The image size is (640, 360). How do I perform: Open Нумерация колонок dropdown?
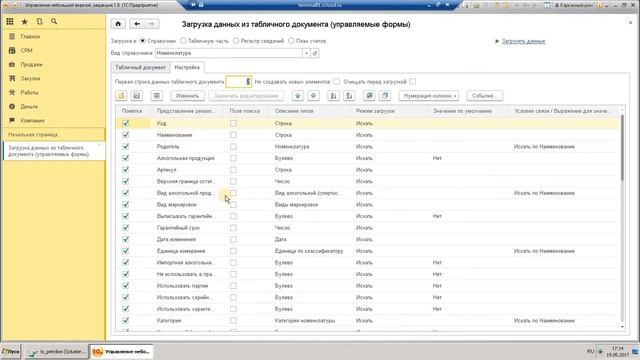pos(429,96)
